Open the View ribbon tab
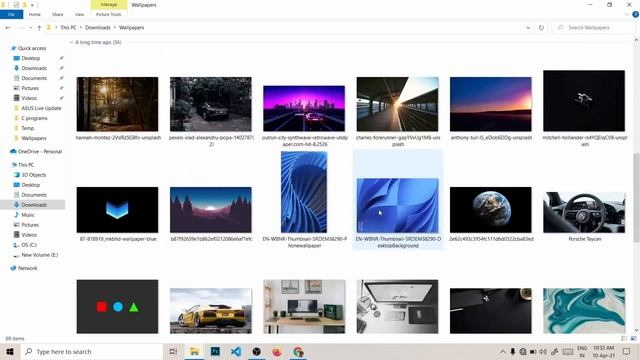Screen dimensions: 640x360 coord(79,14)
